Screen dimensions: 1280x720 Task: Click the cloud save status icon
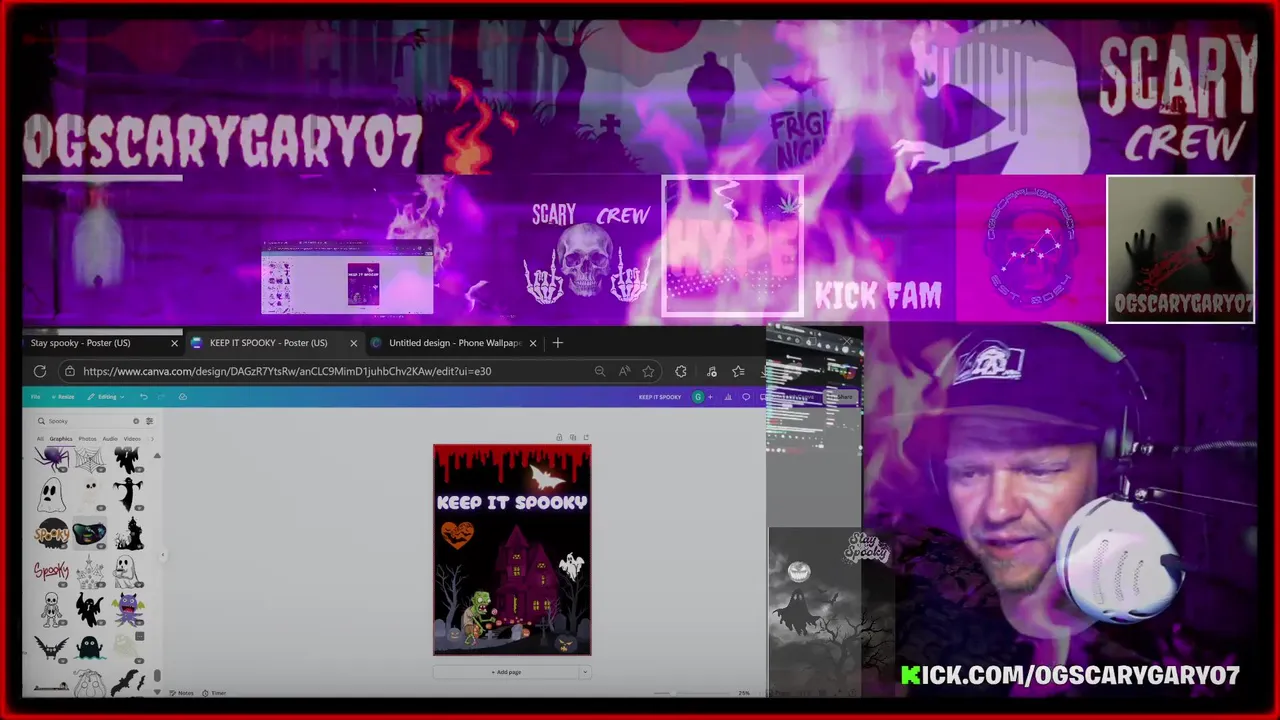coord(182,397)
